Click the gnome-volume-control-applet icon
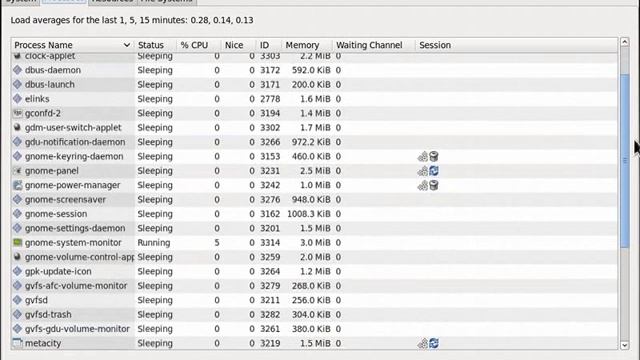The image size is (640, 360). coord(17,257)
